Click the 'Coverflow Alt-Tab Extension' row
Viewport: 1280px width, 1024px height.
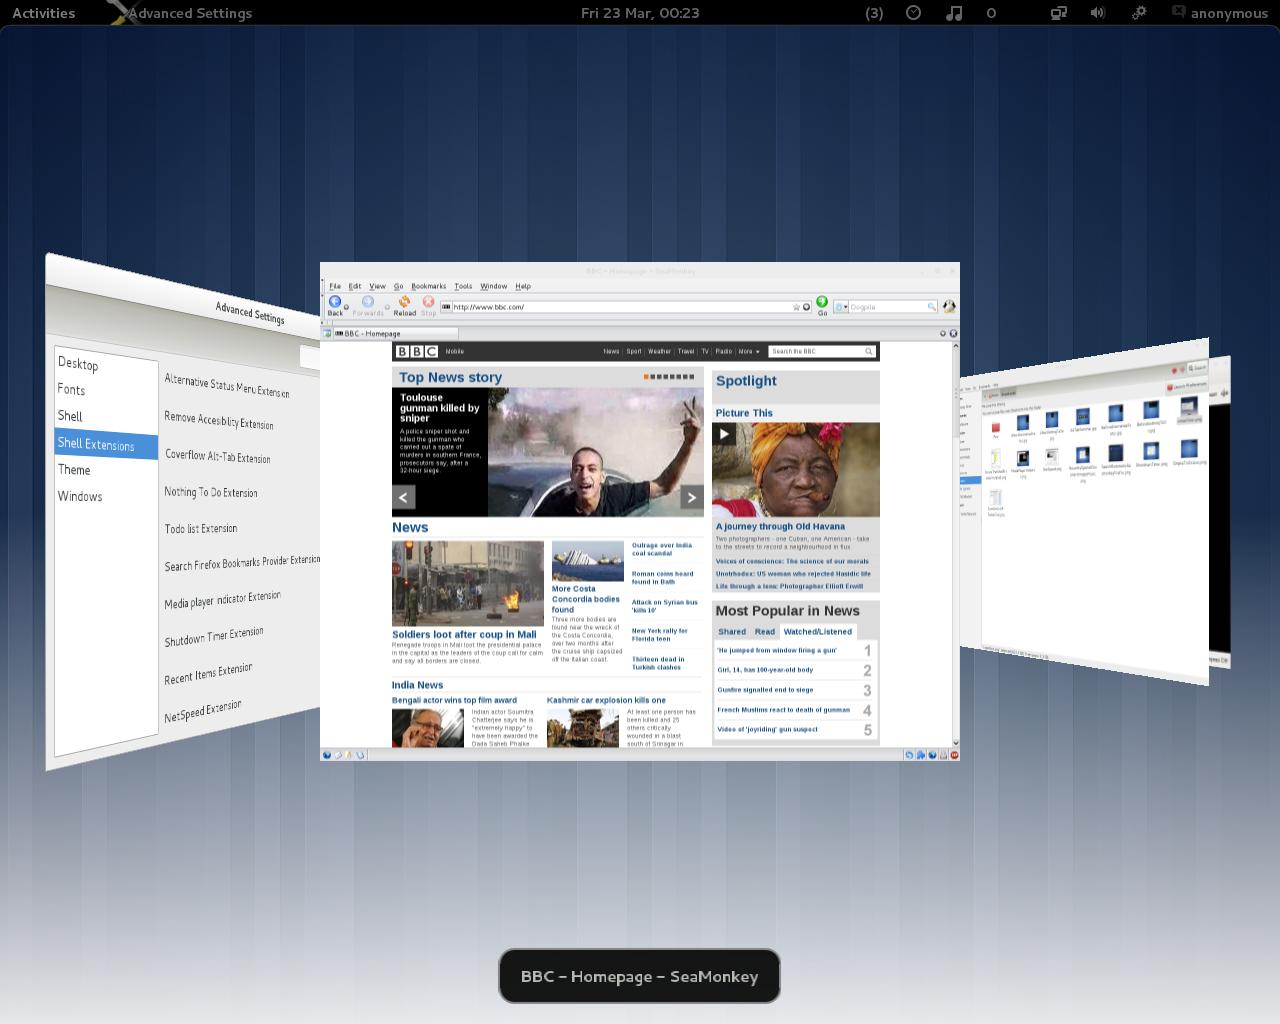218,455
